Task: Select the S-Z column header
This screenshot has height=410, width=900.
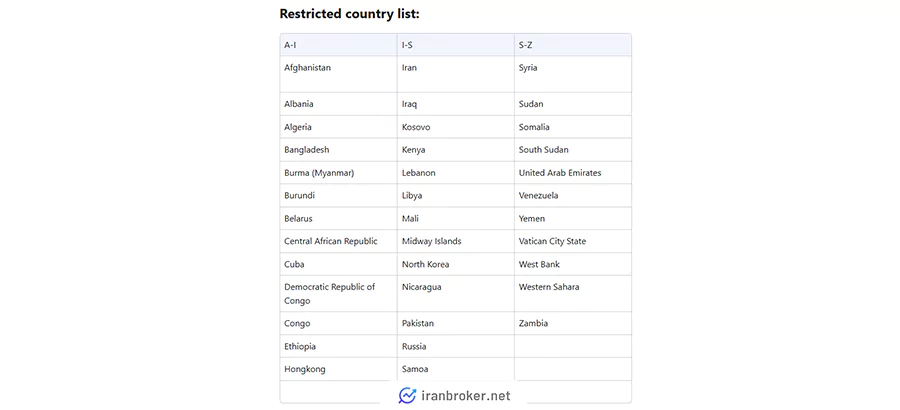Action: (x=573, y=45)
